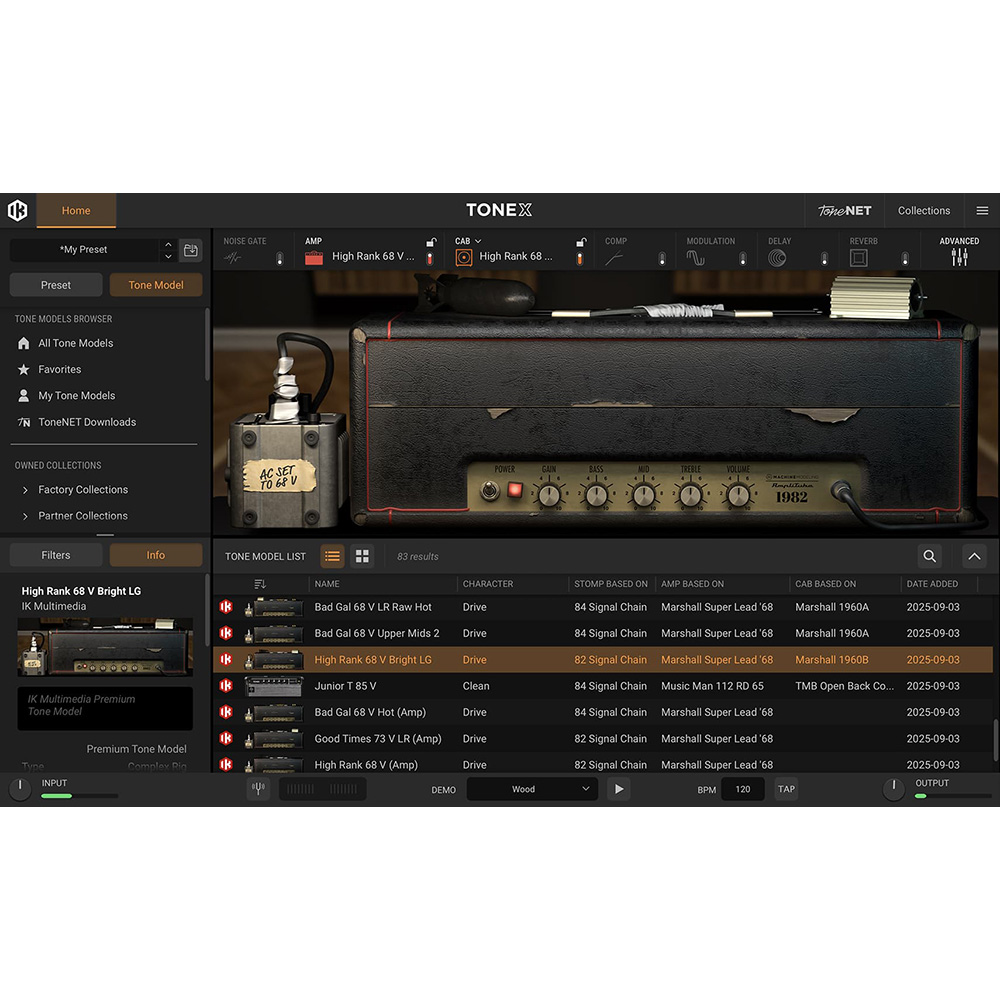1000x1000 pixels.
Task: Open the demo Wood dropdown
Action: tap(532, 789)
